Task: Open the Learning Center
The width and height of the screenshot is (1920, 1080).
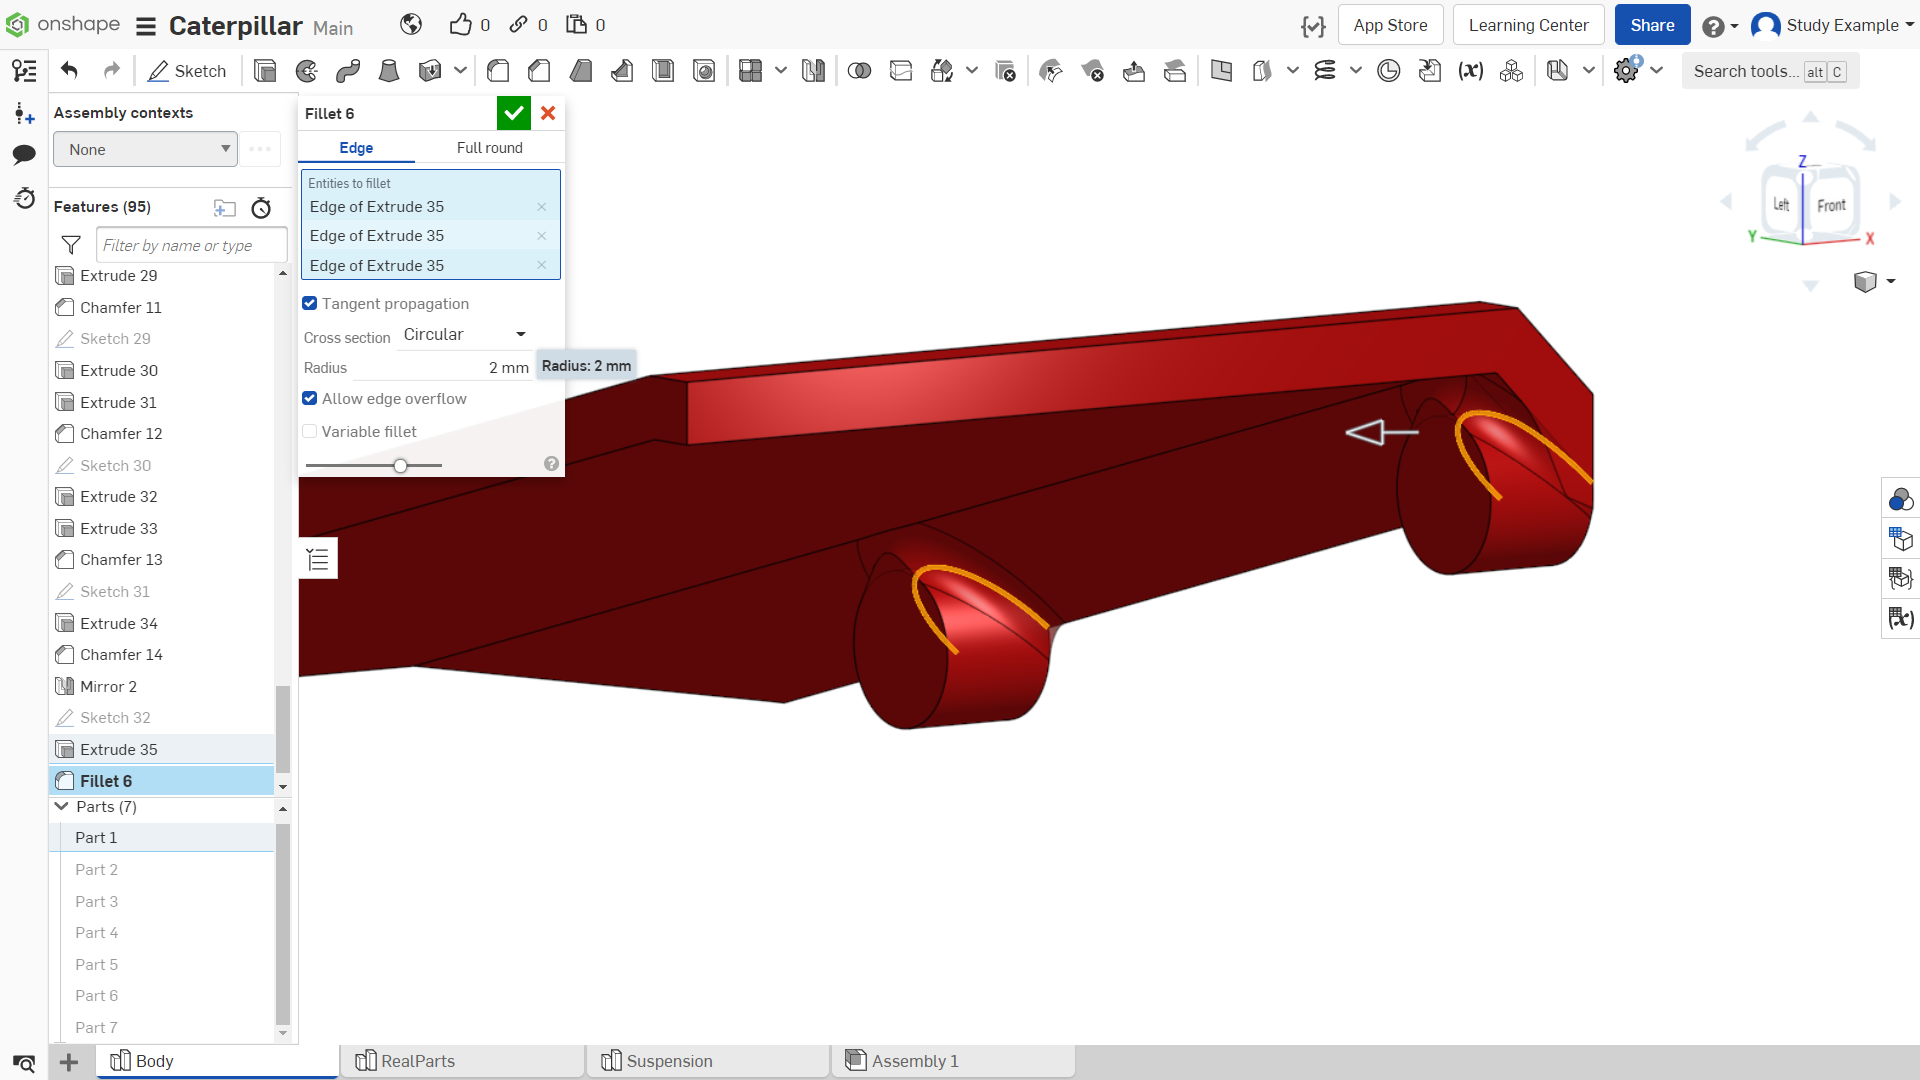Action: (1528, 25)
